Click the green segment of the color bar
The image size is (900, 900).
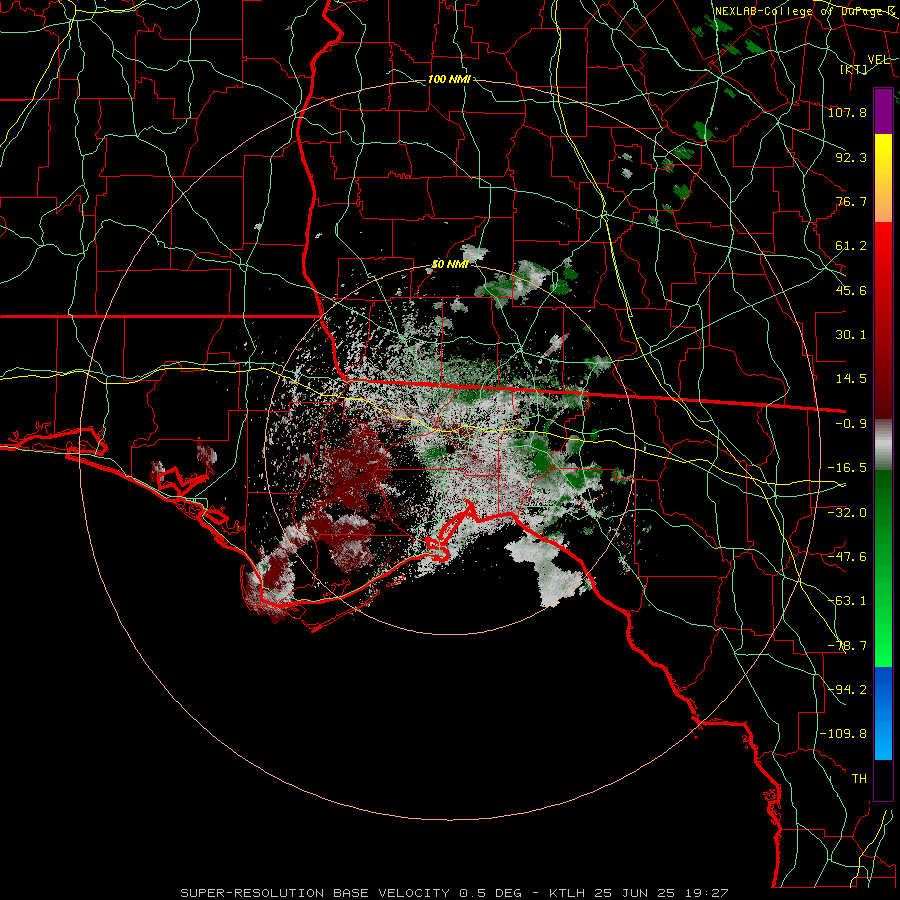[883, 568]
